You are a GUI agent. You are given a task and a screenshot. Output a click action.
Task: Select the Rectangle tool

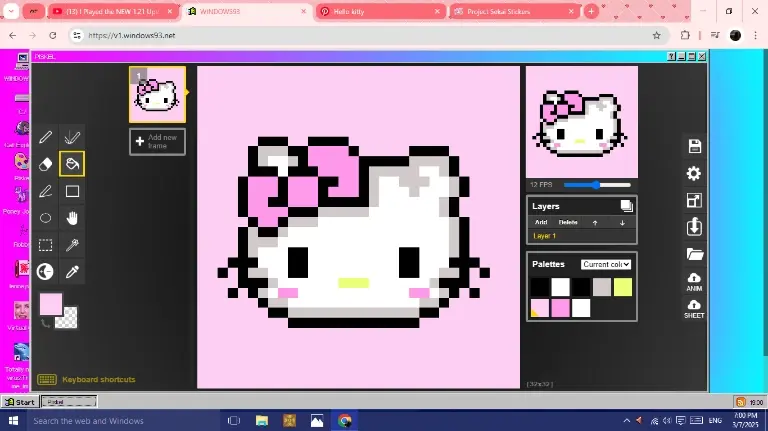tap(72, 191)
